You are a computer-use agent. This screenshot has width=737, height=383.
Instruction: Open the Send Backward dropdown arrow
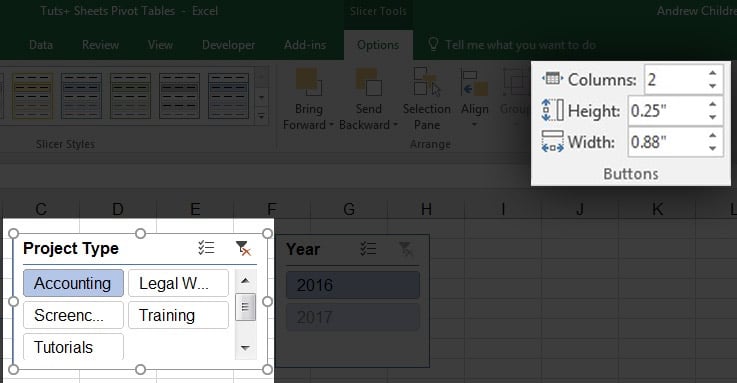tap(395, 125)
